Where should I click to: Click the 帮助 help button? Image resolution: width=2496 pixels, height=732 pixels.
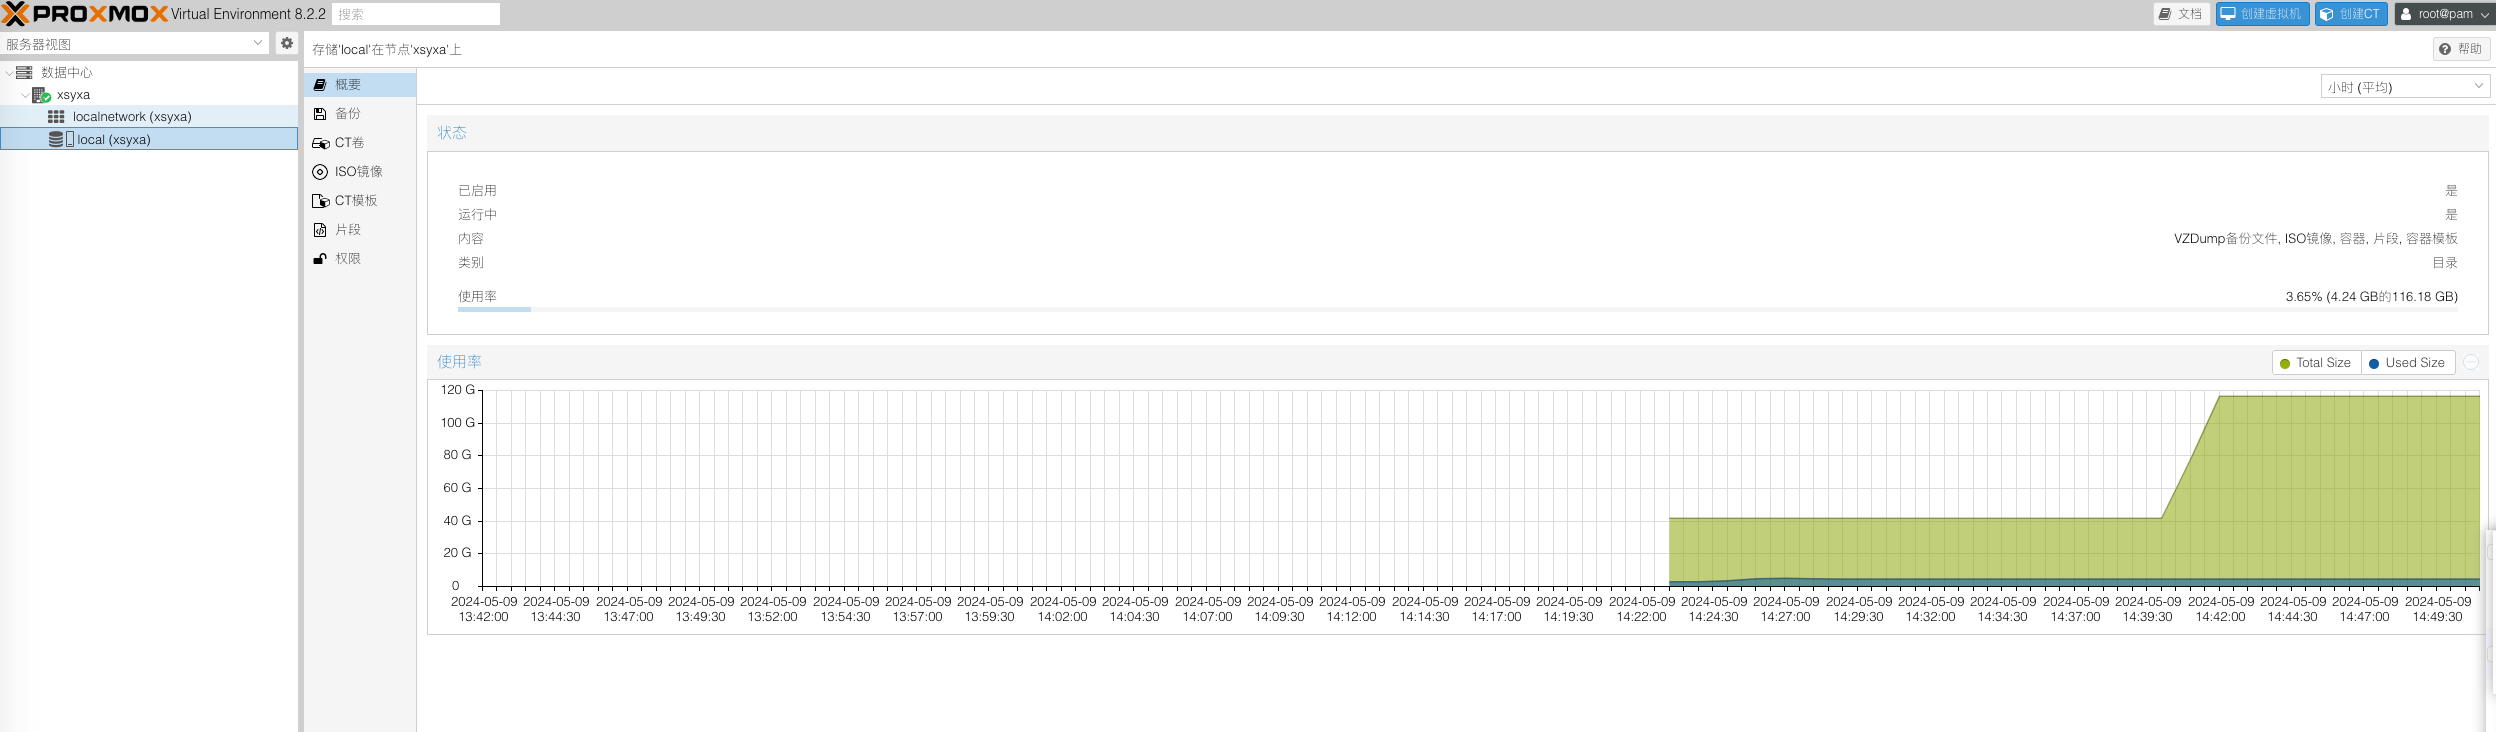2460,49
